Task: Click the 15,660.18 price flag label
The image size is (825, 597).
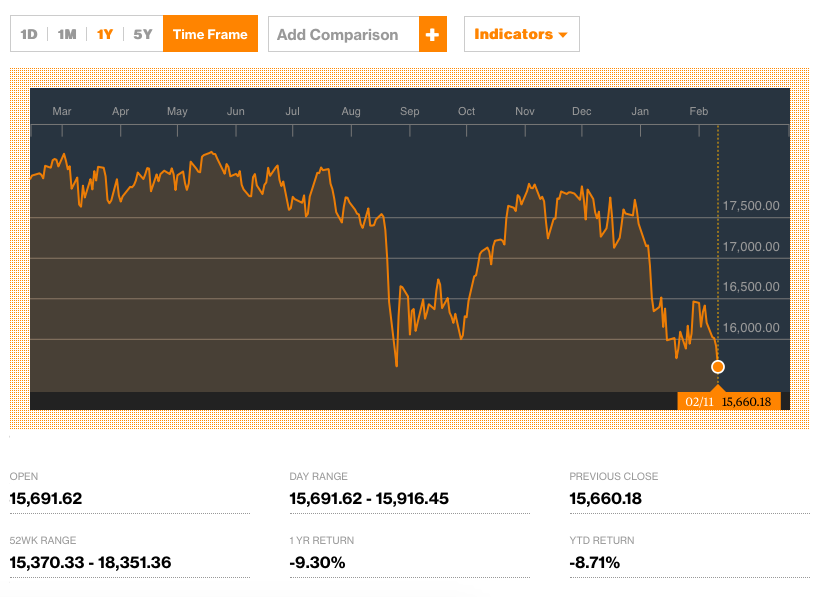Action: tap(749, 400)
